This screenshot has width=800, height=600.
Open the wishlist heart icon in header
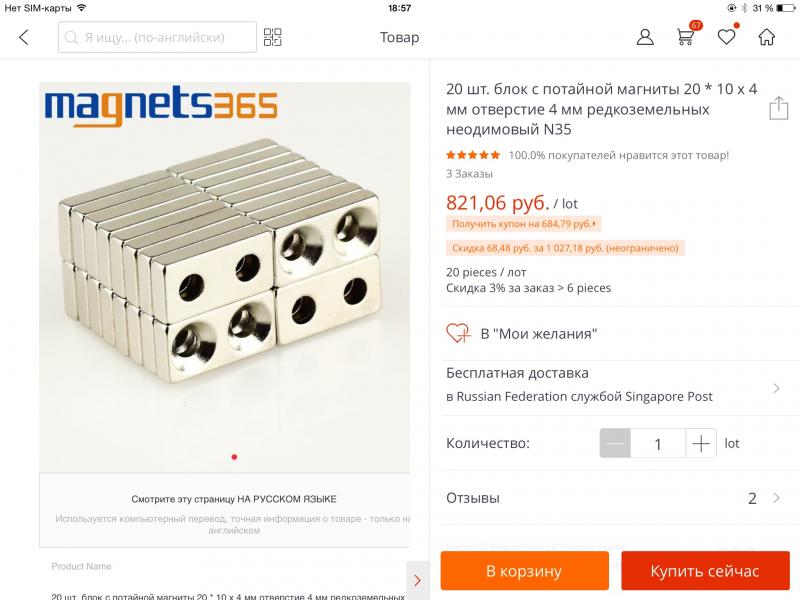pos(726,38)
